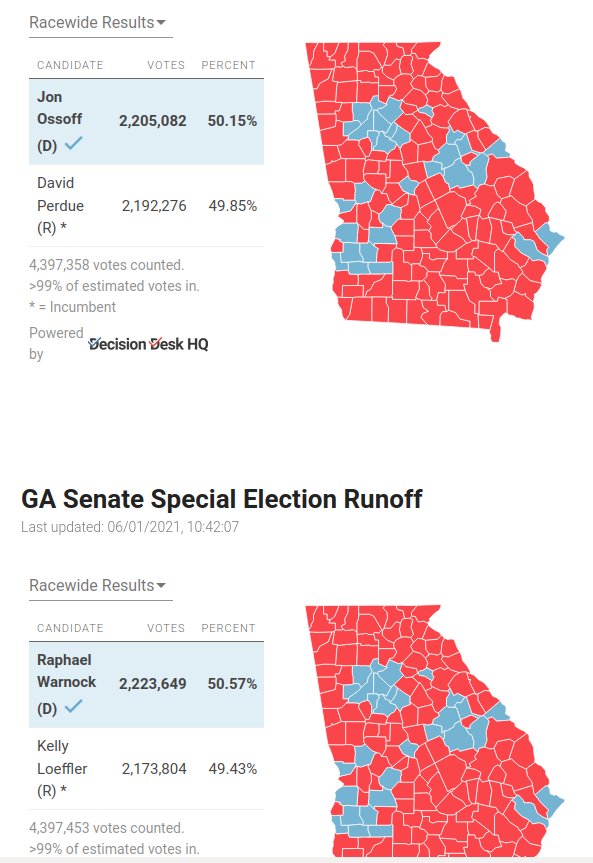Screen dimensions: 593x863
Task: Select the Raphael Warnock result row
Action: 146,685
